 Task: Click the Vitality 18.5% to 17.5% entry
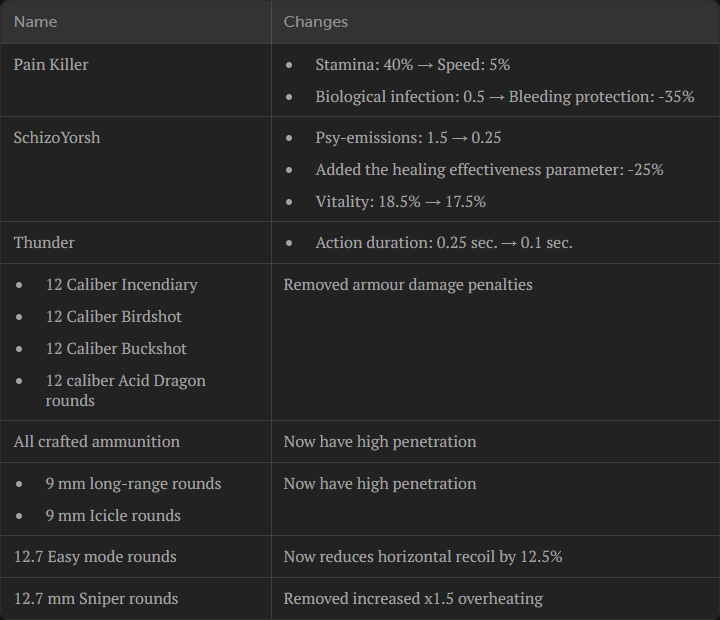[x=400, y=201]
